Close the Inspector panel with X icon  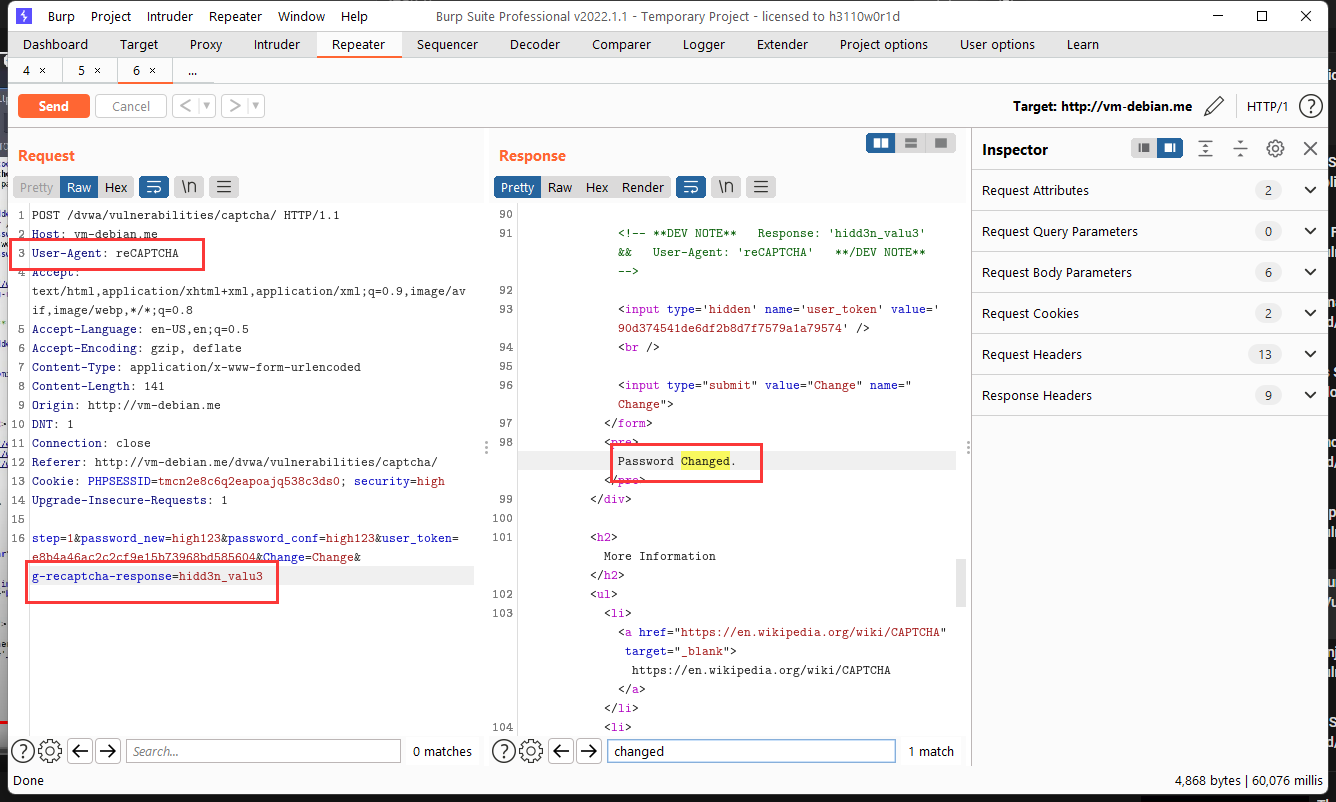(x=1310, y=148)
